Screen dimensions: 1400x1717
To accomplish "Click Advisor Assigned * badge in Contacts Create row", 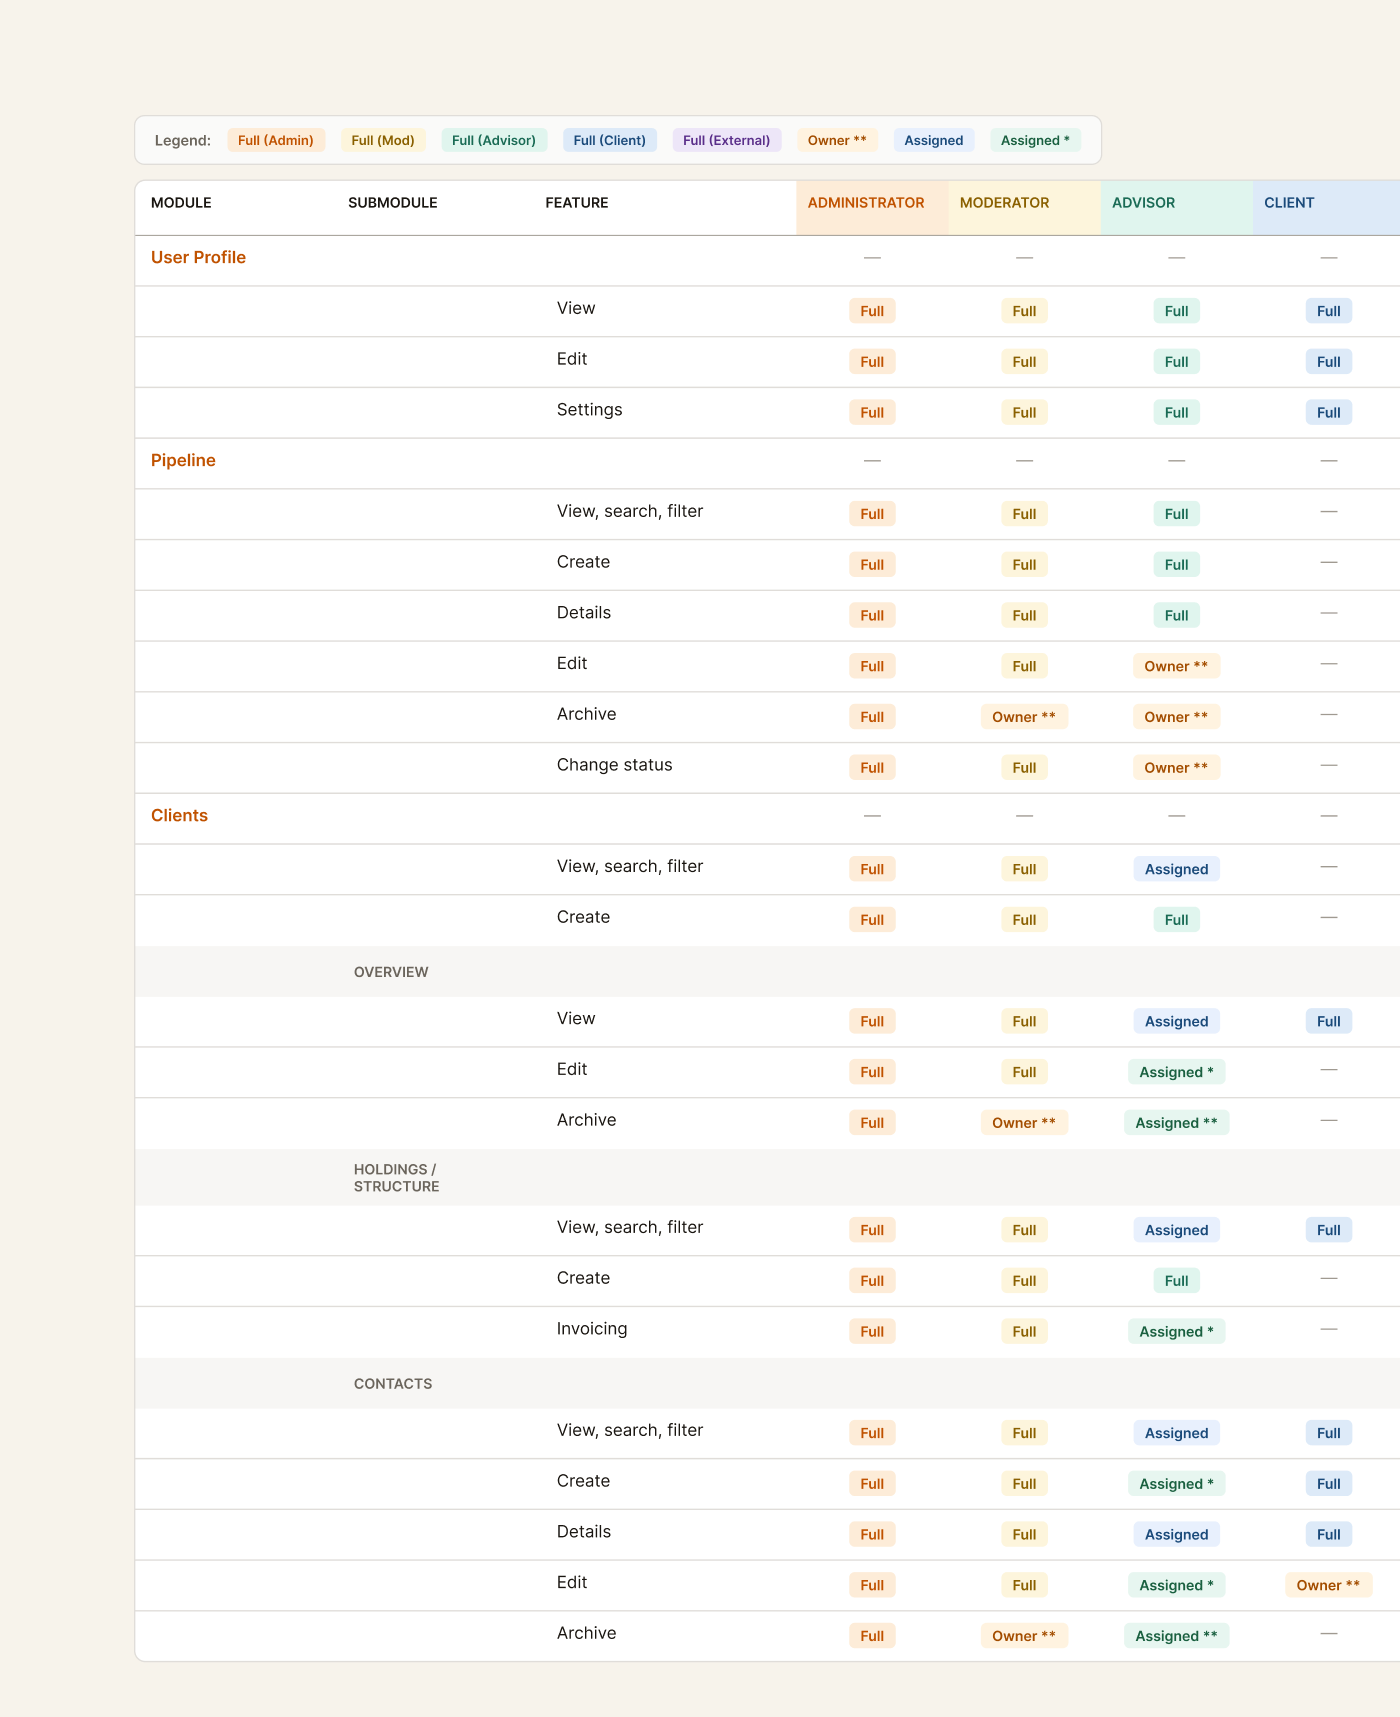I will coord(1176,1484).
